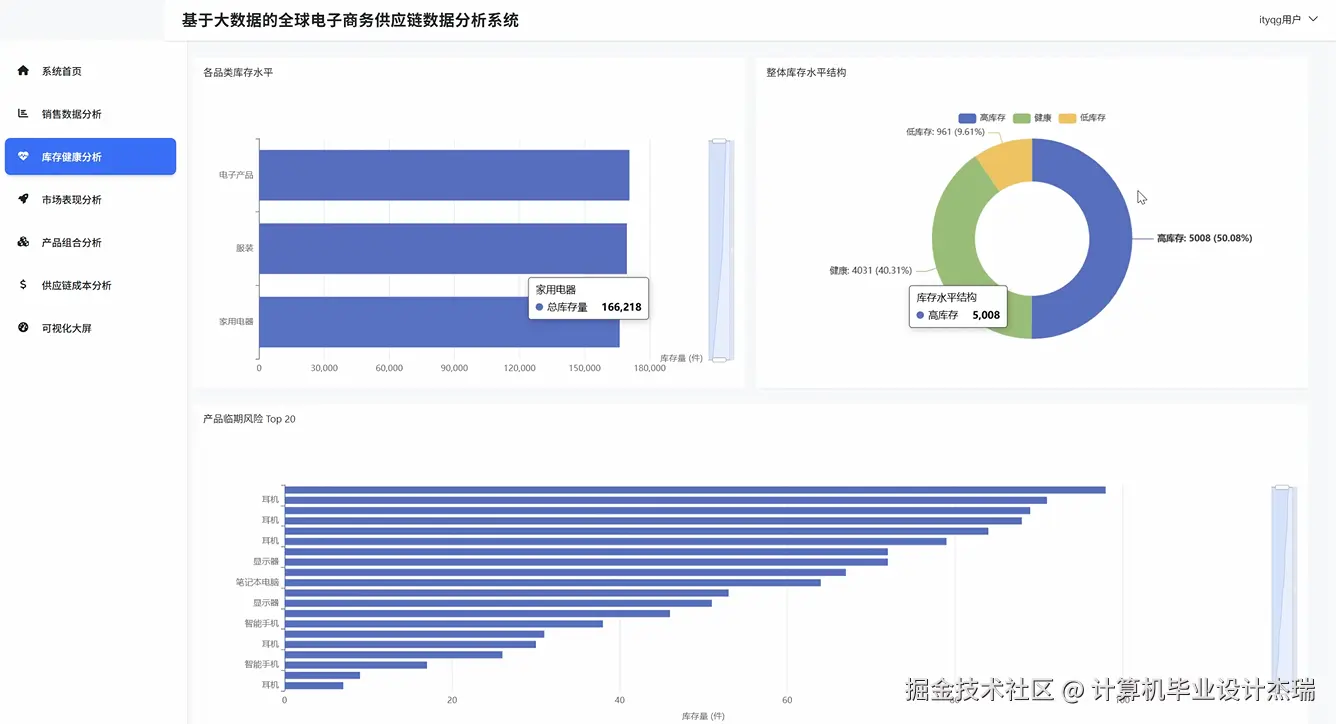Click the longest bar in the Top 20 chart
The height and width of the screenshot is (724, 1336).
click(x=695, y=489)
